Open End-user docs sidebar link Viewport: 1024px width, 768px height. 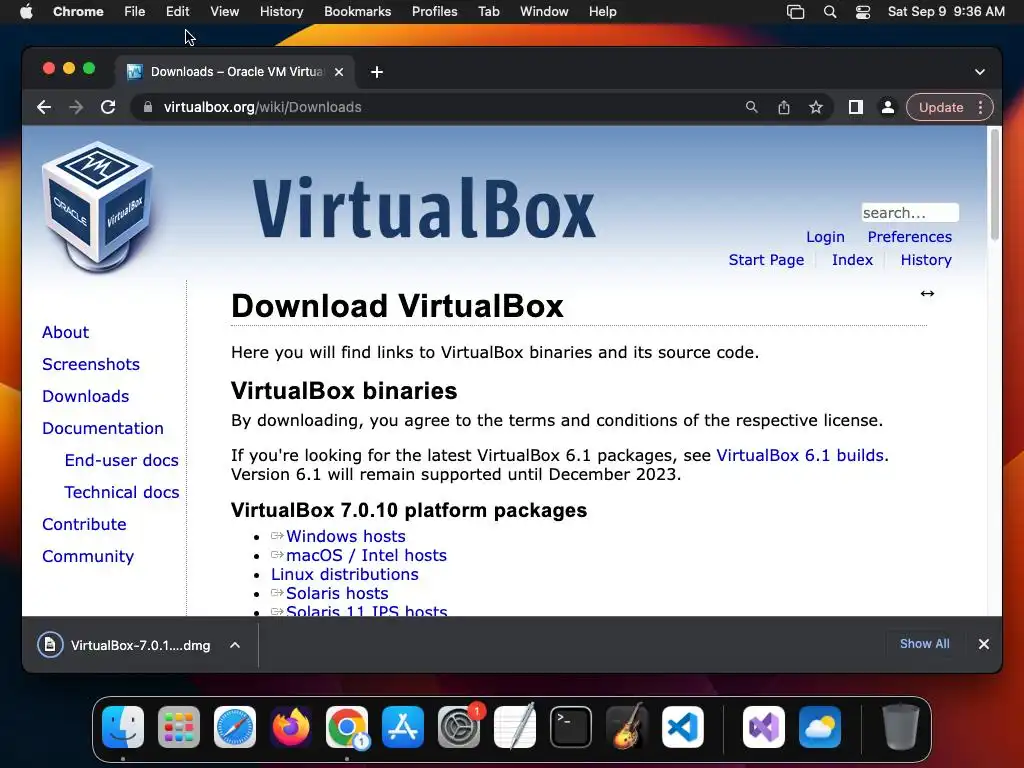[x=121, y=460]
